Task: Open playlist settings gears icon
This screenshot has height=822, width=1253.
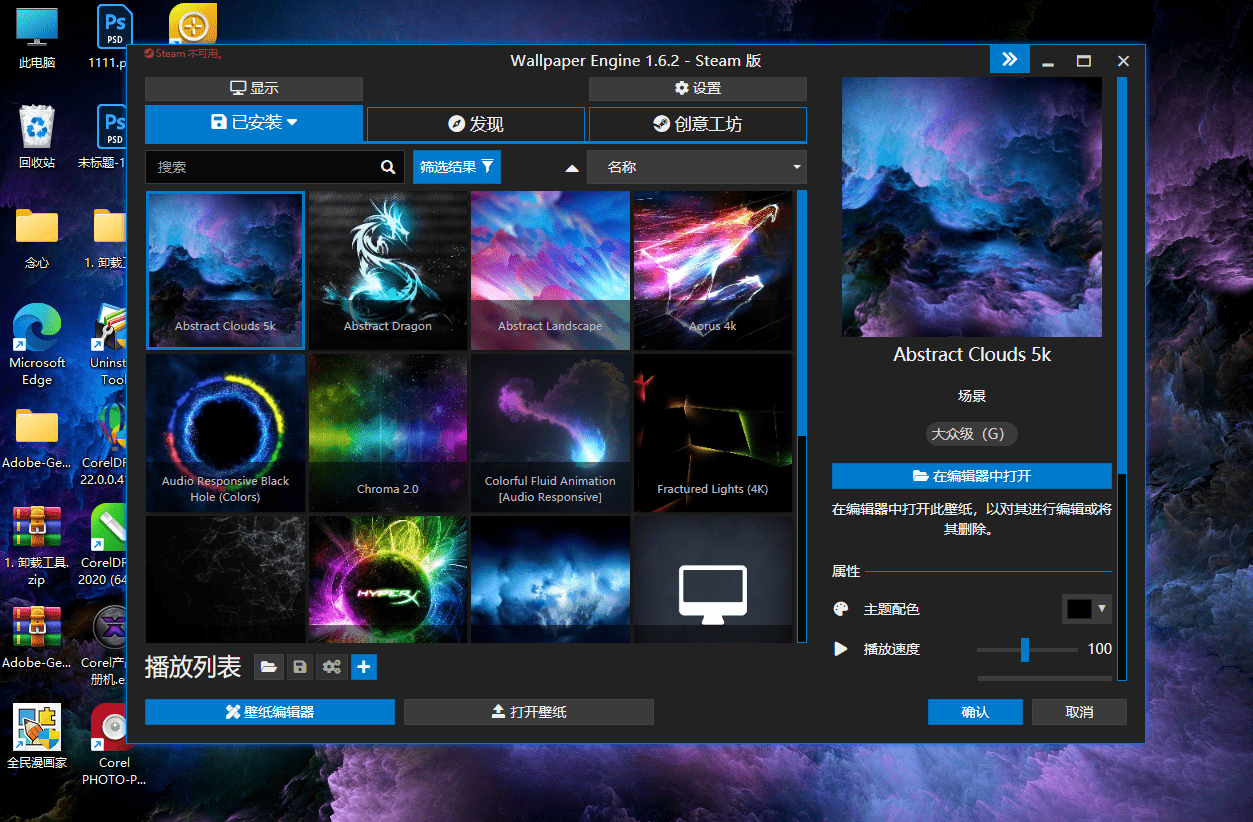Action: [x=331, y=667]
